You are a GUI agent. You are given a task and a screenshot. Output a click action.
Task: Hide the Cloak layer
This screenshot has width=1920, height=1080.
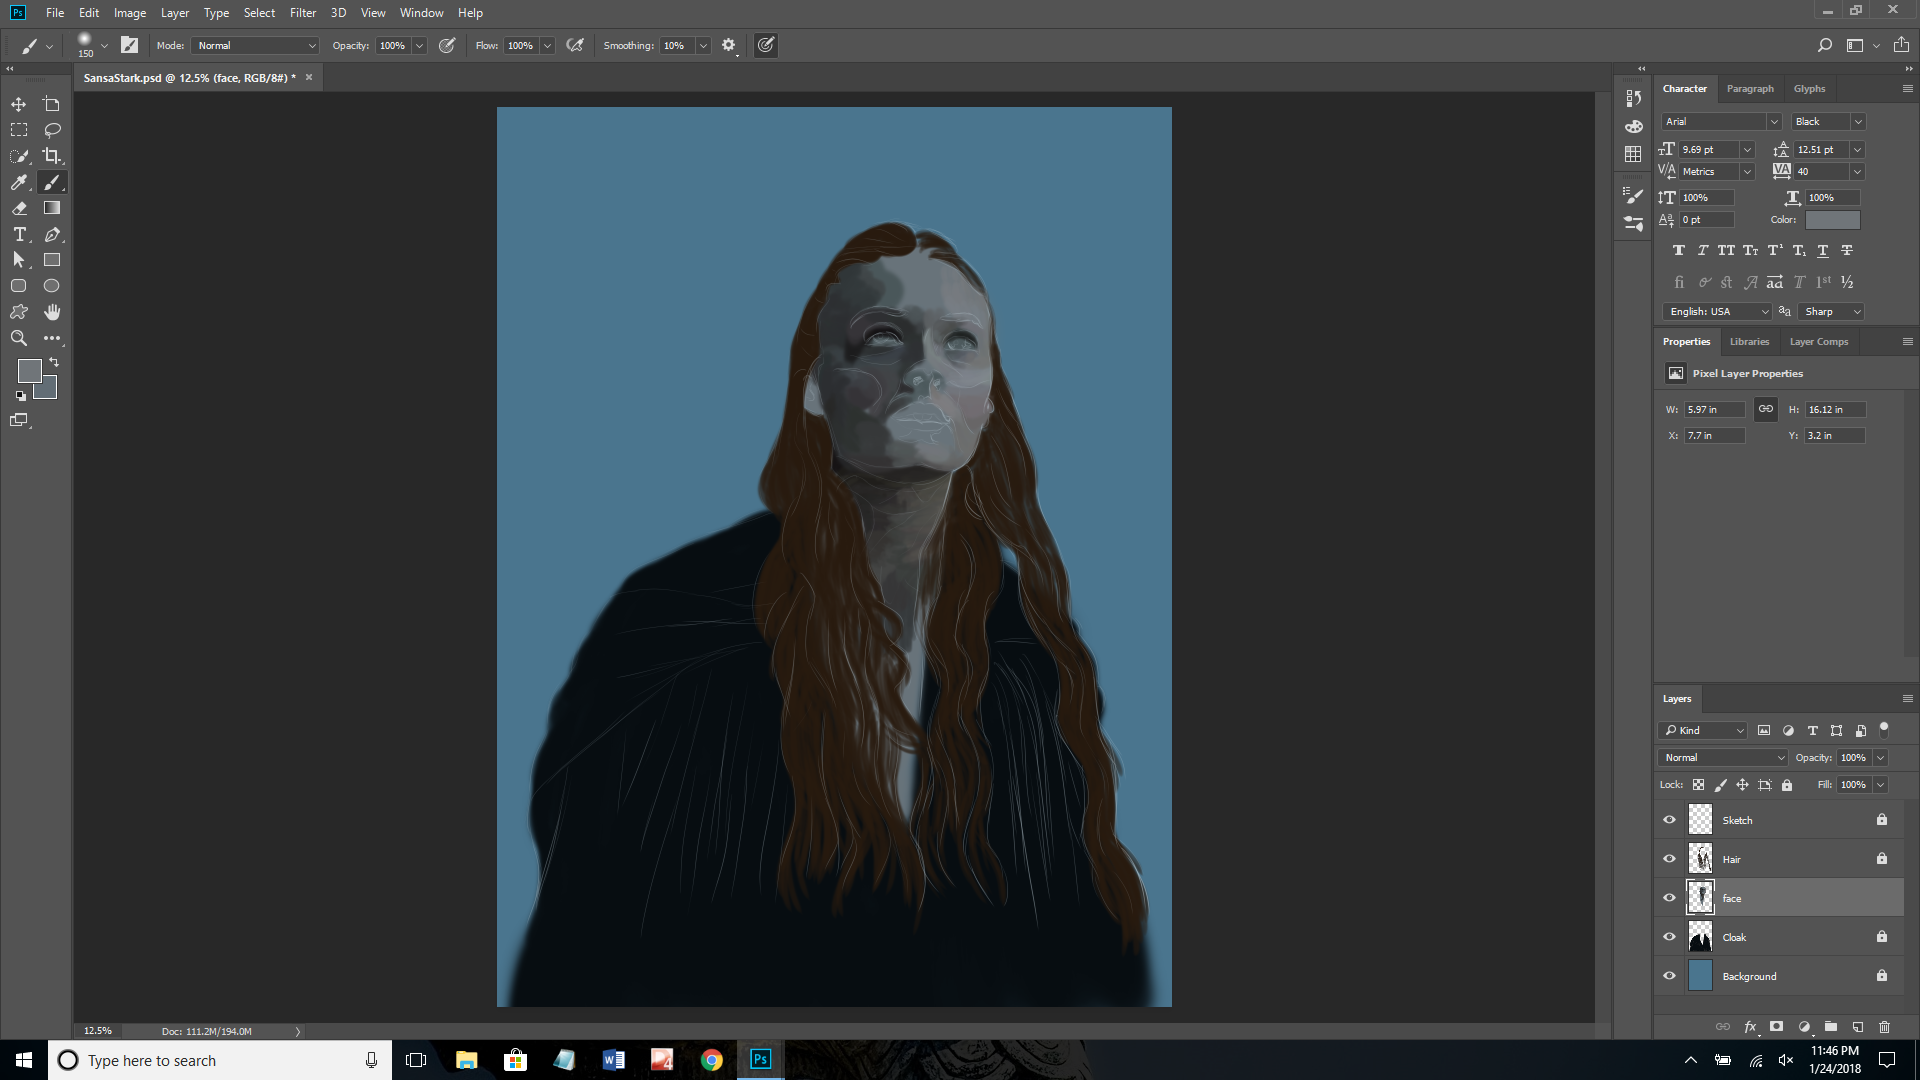[1669, 937]
